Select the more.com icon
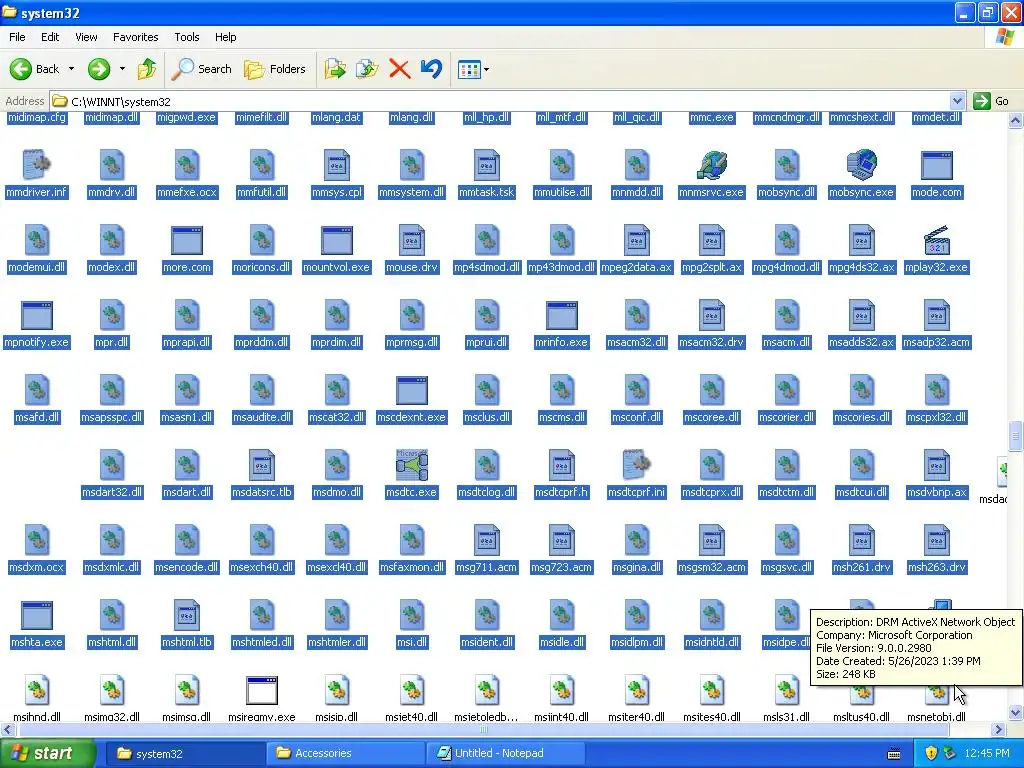This screenshot has height=768, width=1024. tap(187, 240)
